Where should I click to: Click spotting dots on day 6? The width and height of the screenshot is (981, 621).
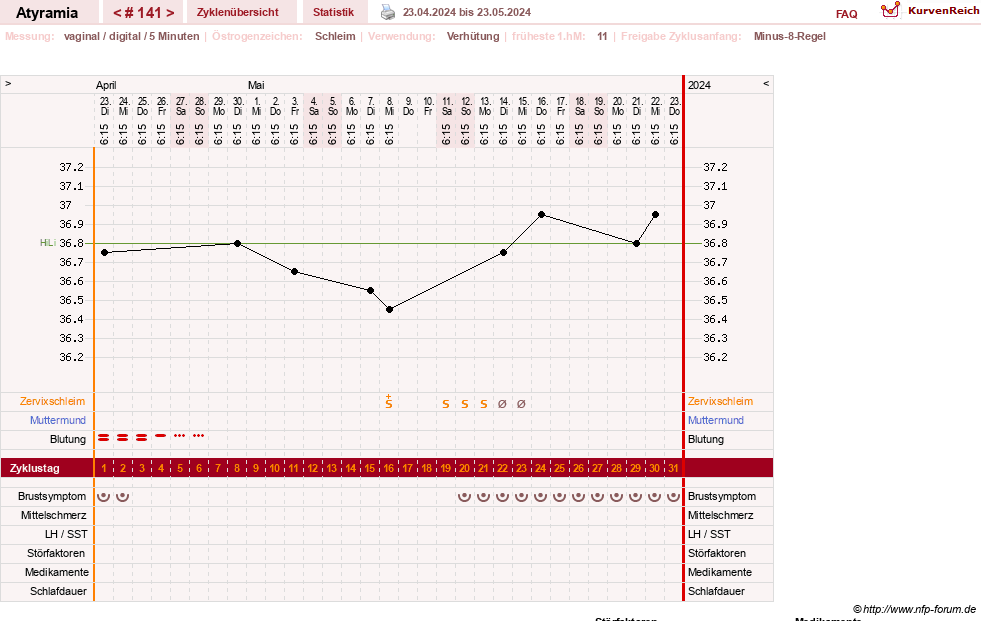[x=198, y=435]
